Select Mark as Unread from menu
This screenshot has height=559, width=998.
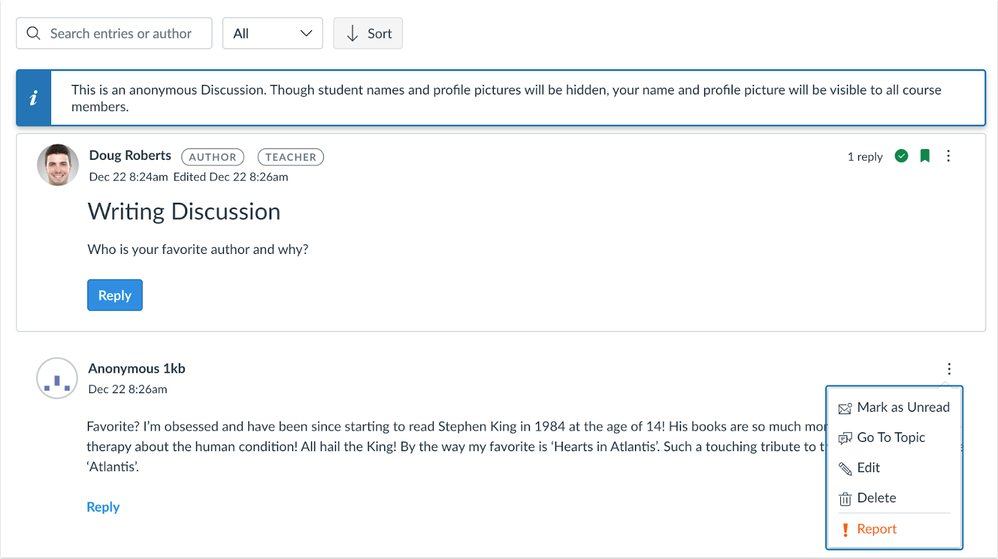894,407
